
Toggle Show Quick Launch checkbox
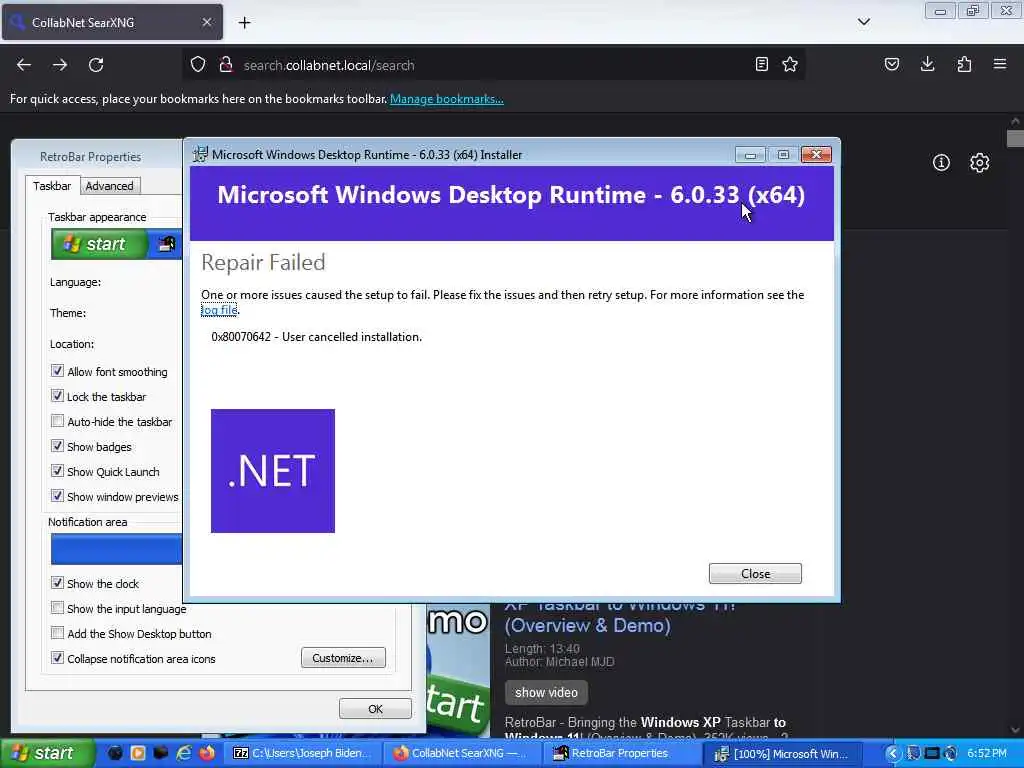[57, 471]
